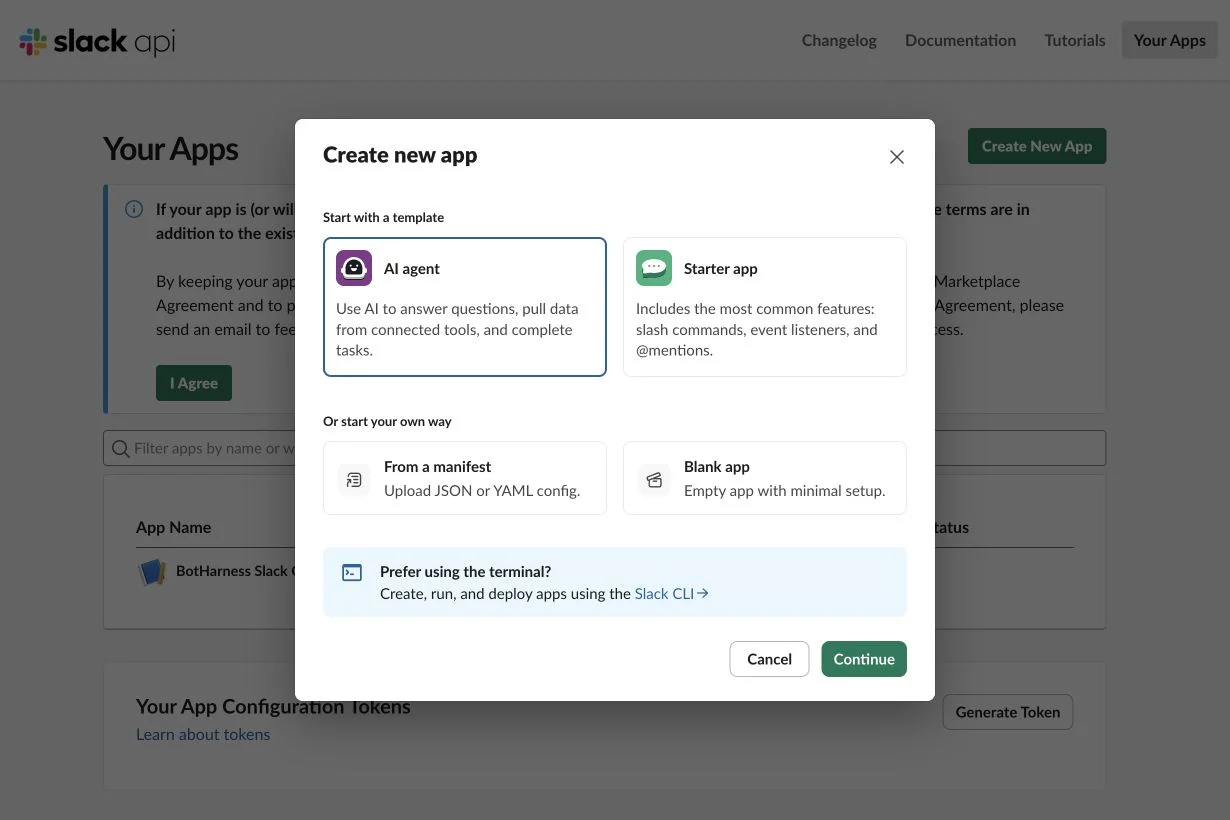Screen dimensions: 1230x820
Task: Choose the Blank app option
Action: [x=765, y=478]
